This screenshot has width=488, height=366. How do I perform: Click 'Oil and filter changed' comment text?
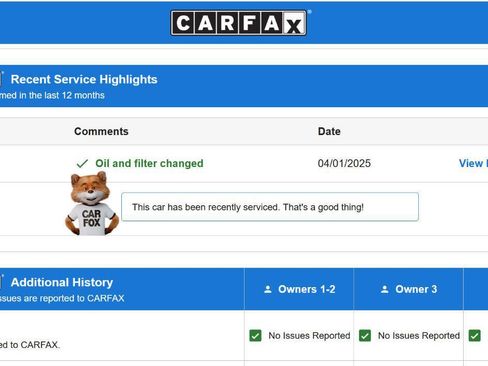149,163
